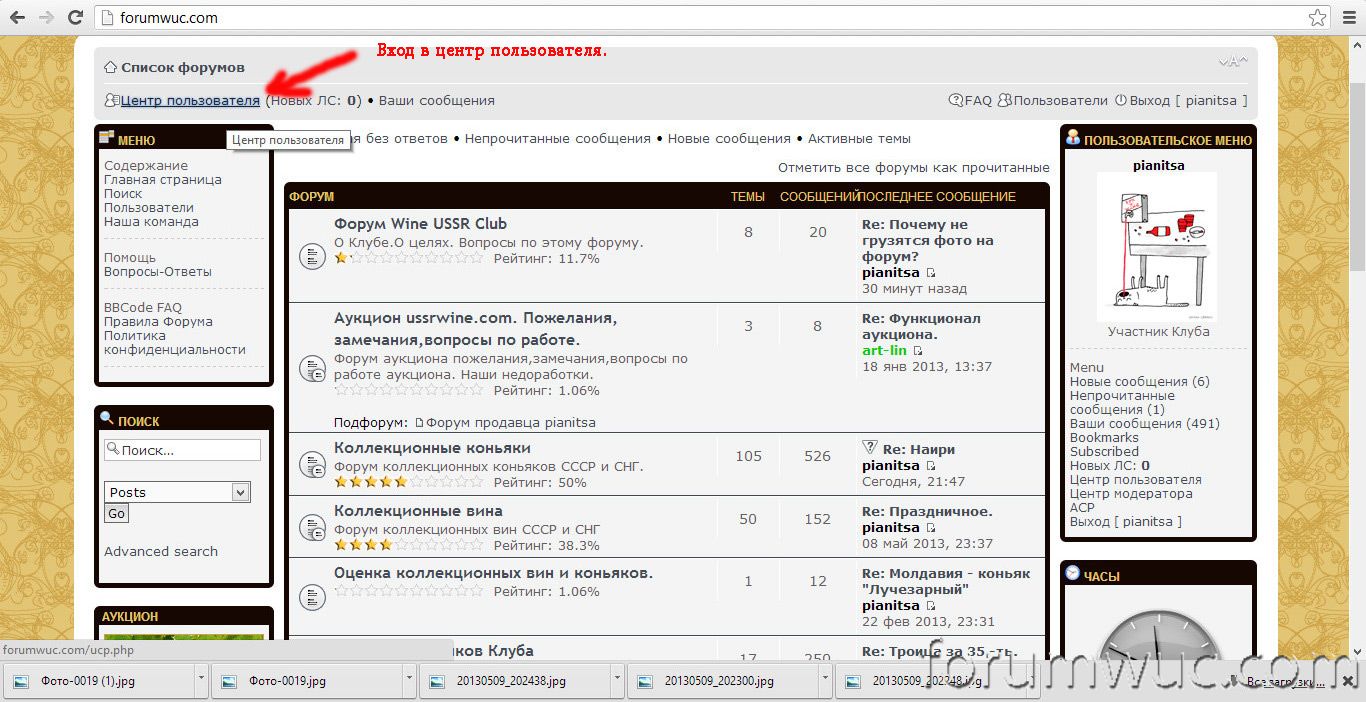Click the browser Forward arrow button
Screen dimensions: 1366x702
[46, 17]
